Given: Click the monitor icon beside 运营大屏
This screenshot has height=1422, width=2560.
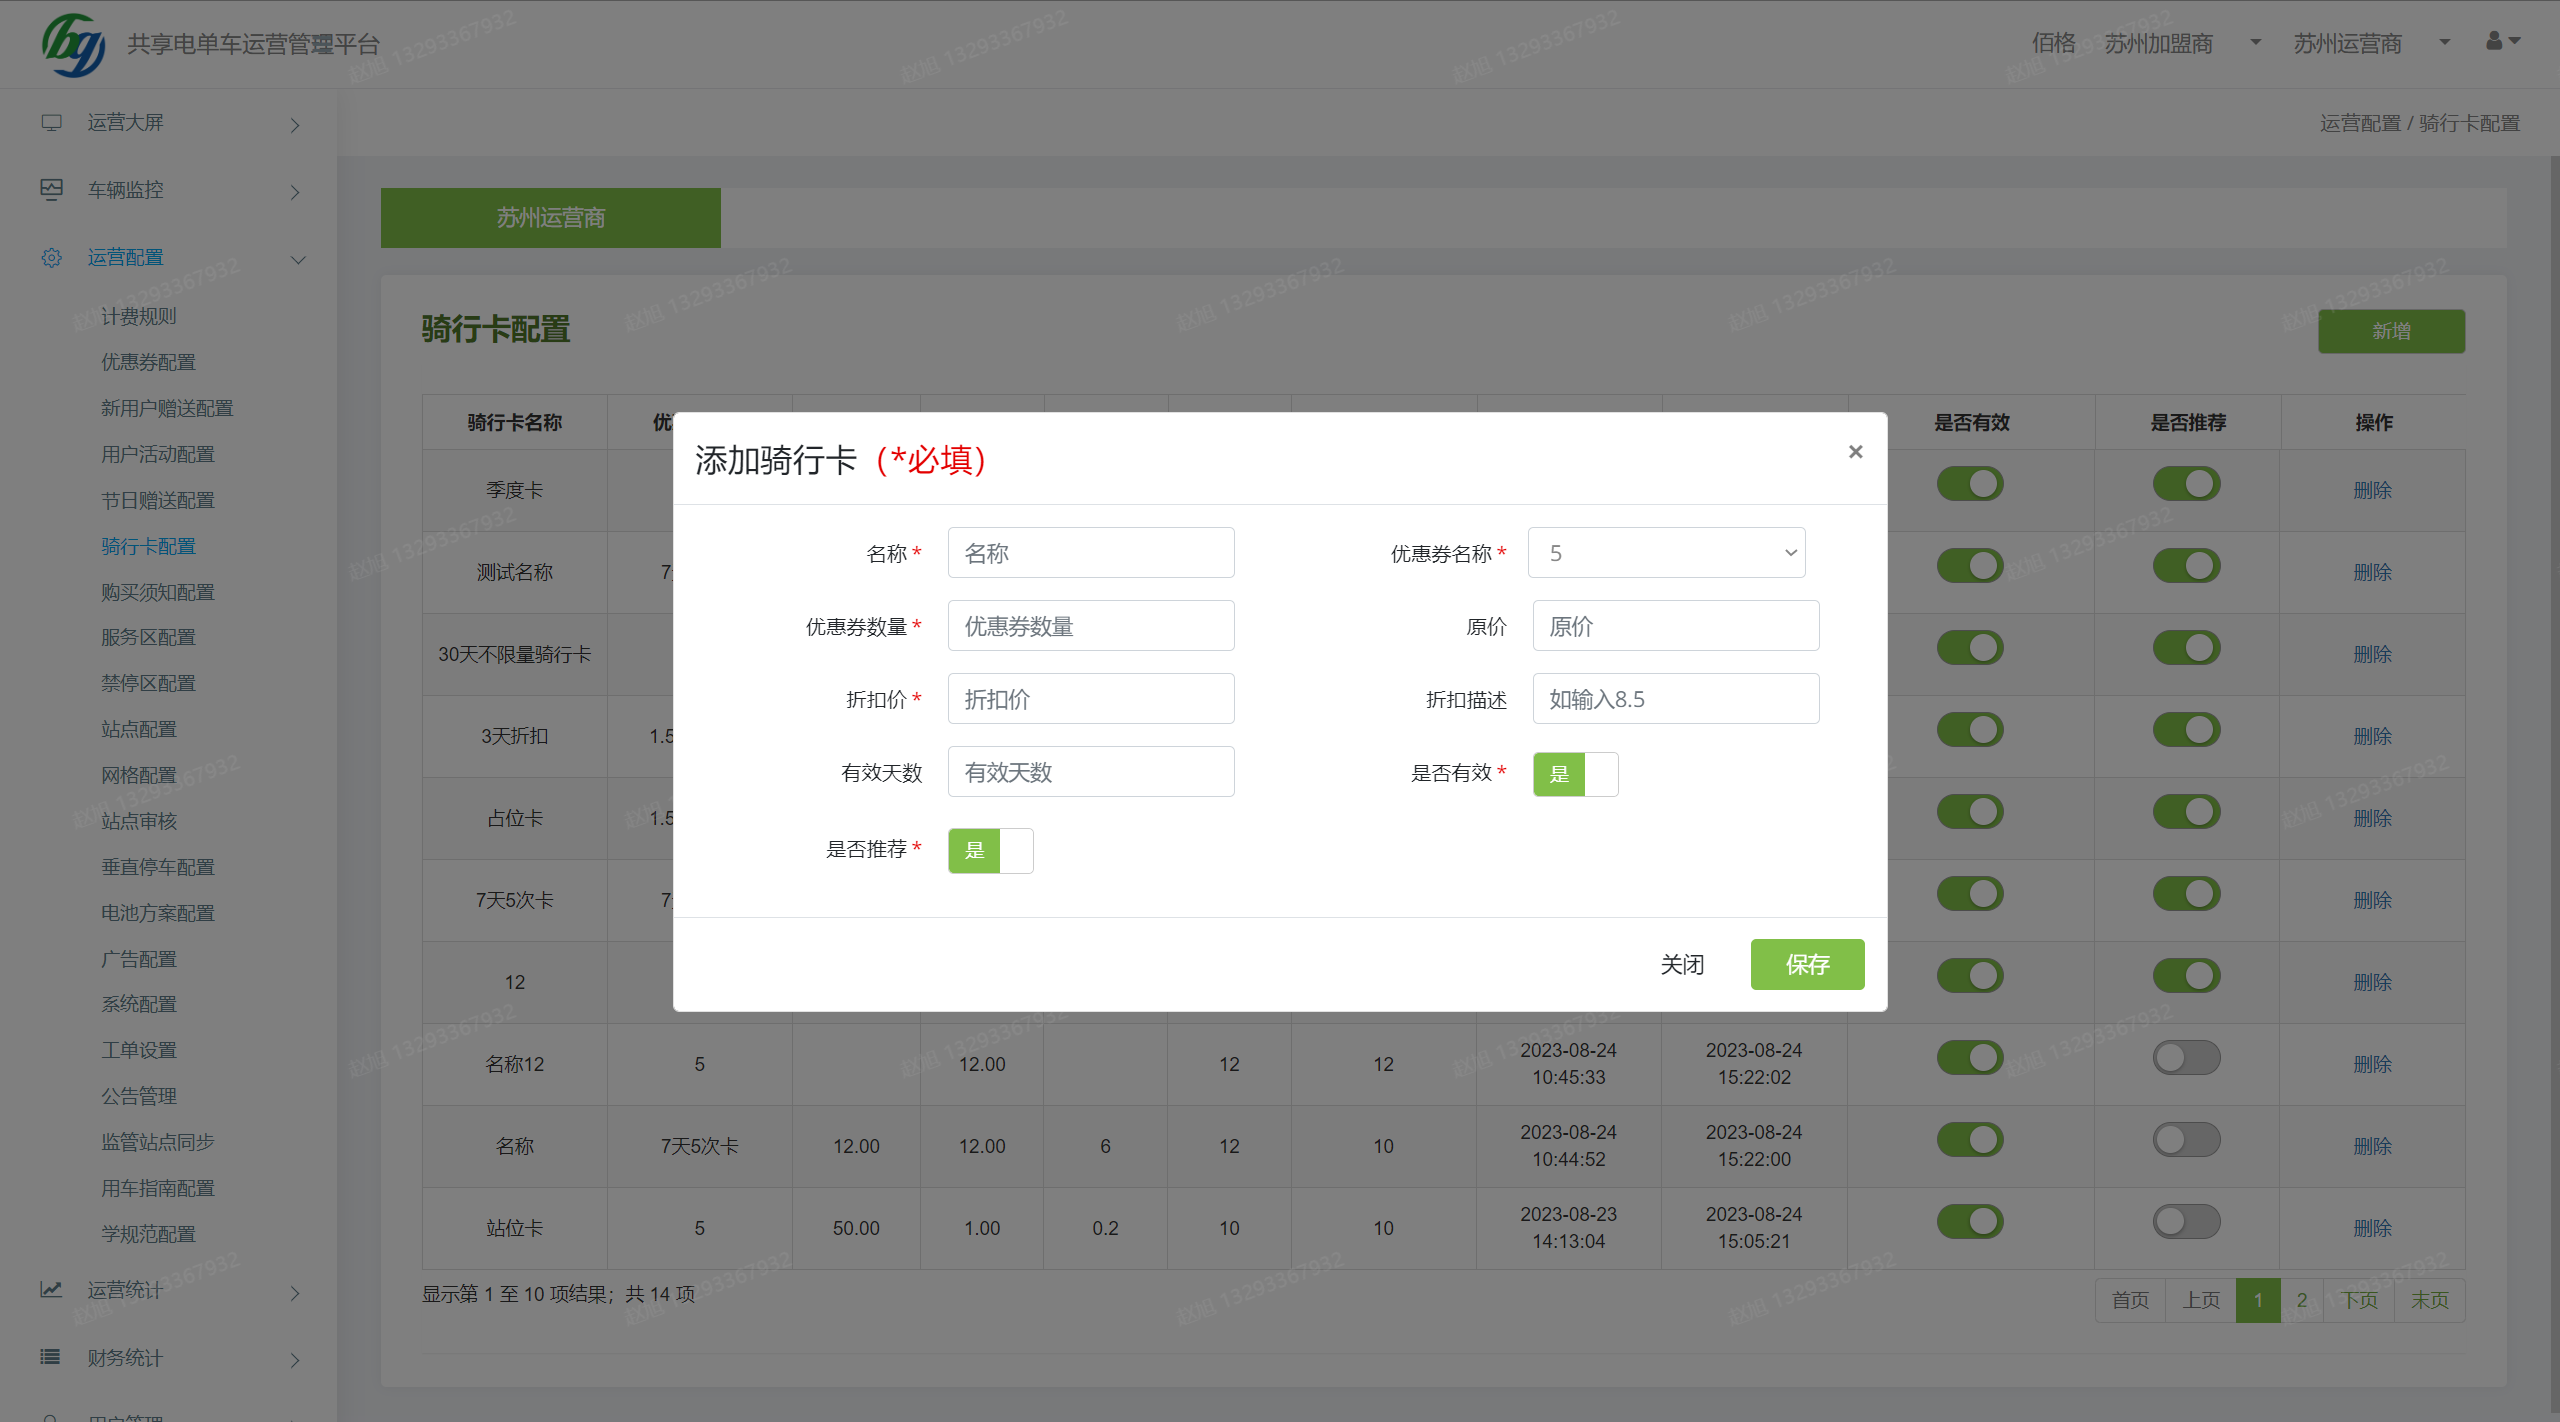Looking at the screenshot, I should click(x=51, y=123).
